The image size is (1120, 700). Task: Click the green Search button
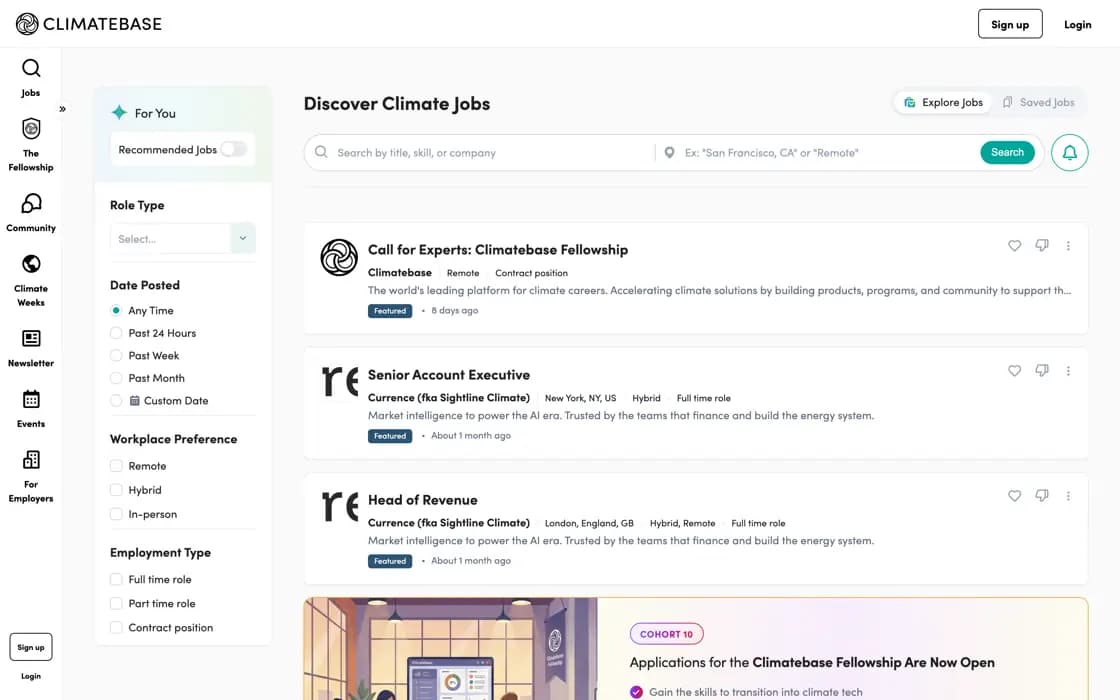point(1007,152)
